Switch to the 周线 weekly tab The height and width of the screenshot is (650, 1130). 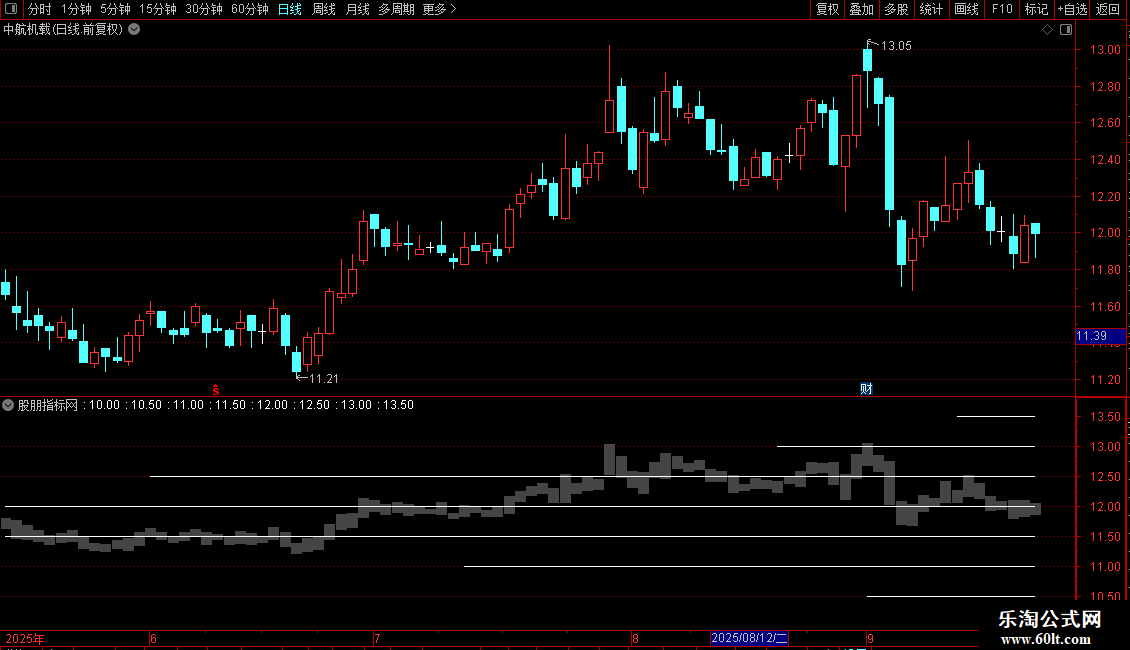(x=324, y=9)
